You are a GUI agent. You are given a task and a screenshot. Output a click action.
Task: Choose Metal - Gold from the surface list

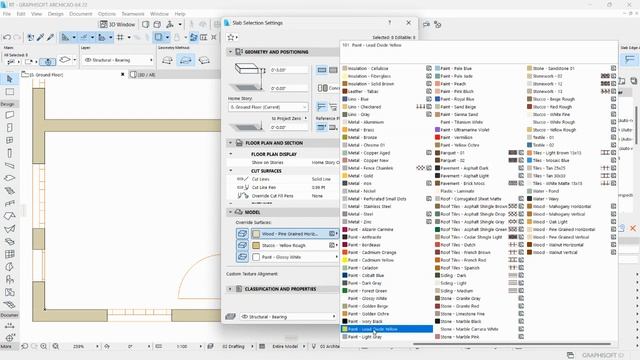387,176
